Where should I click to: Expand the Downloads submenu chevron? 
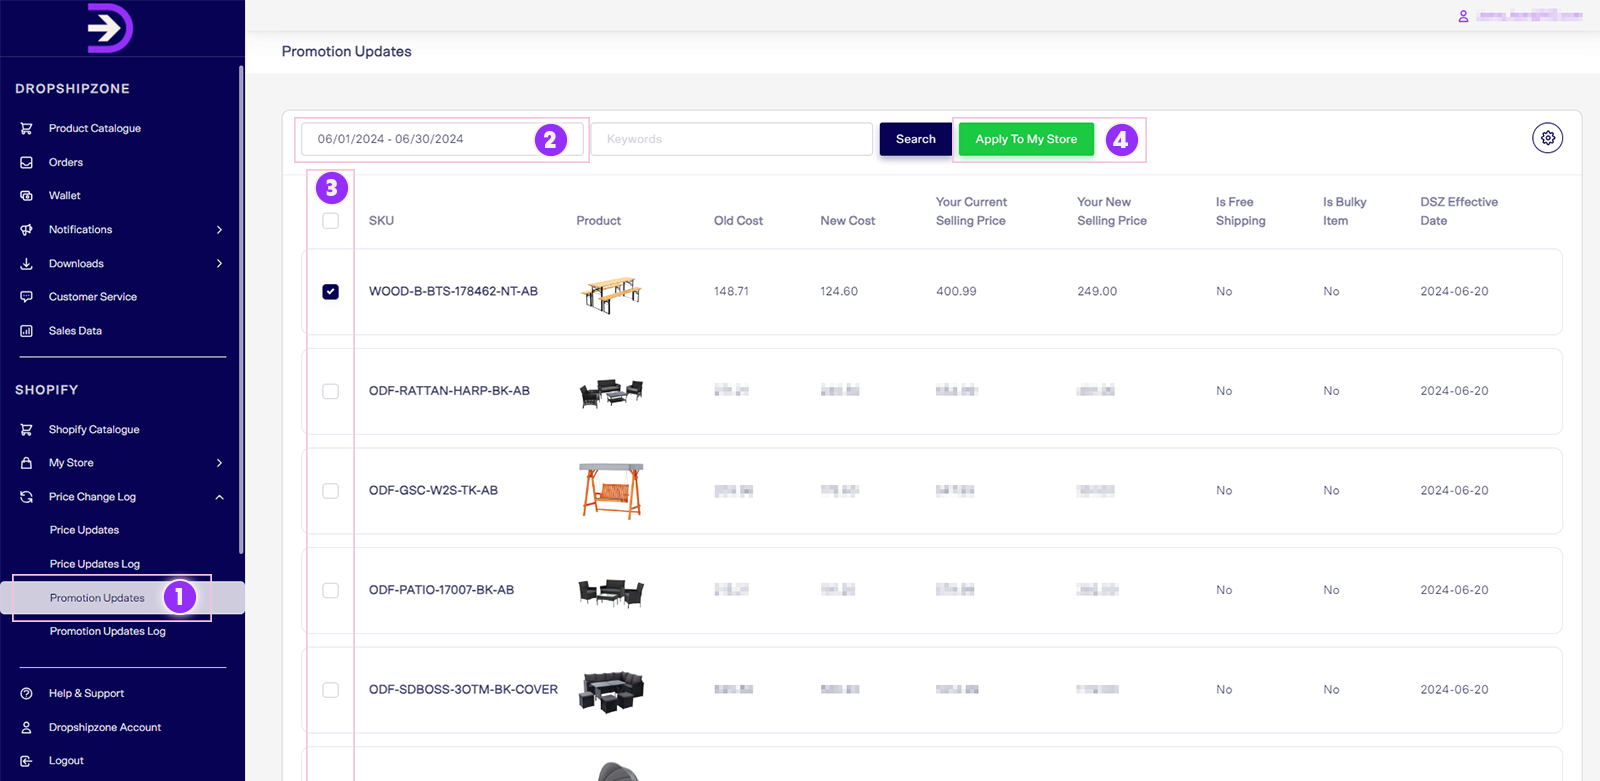219,264
